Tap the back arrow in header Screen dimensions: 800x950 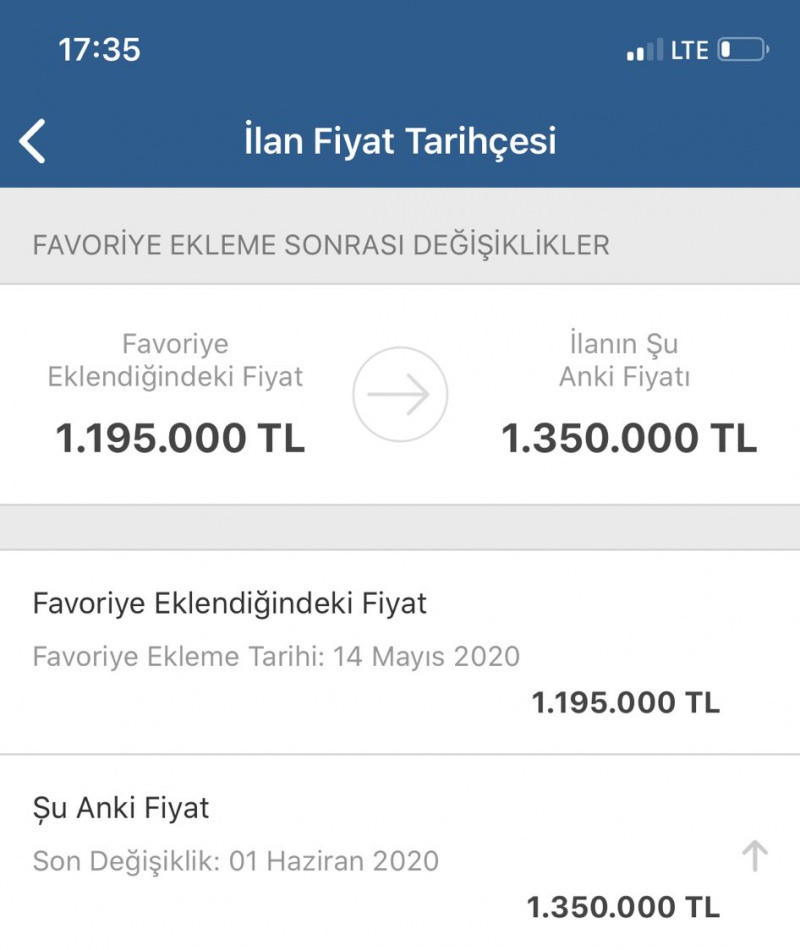tap(32, 141)
